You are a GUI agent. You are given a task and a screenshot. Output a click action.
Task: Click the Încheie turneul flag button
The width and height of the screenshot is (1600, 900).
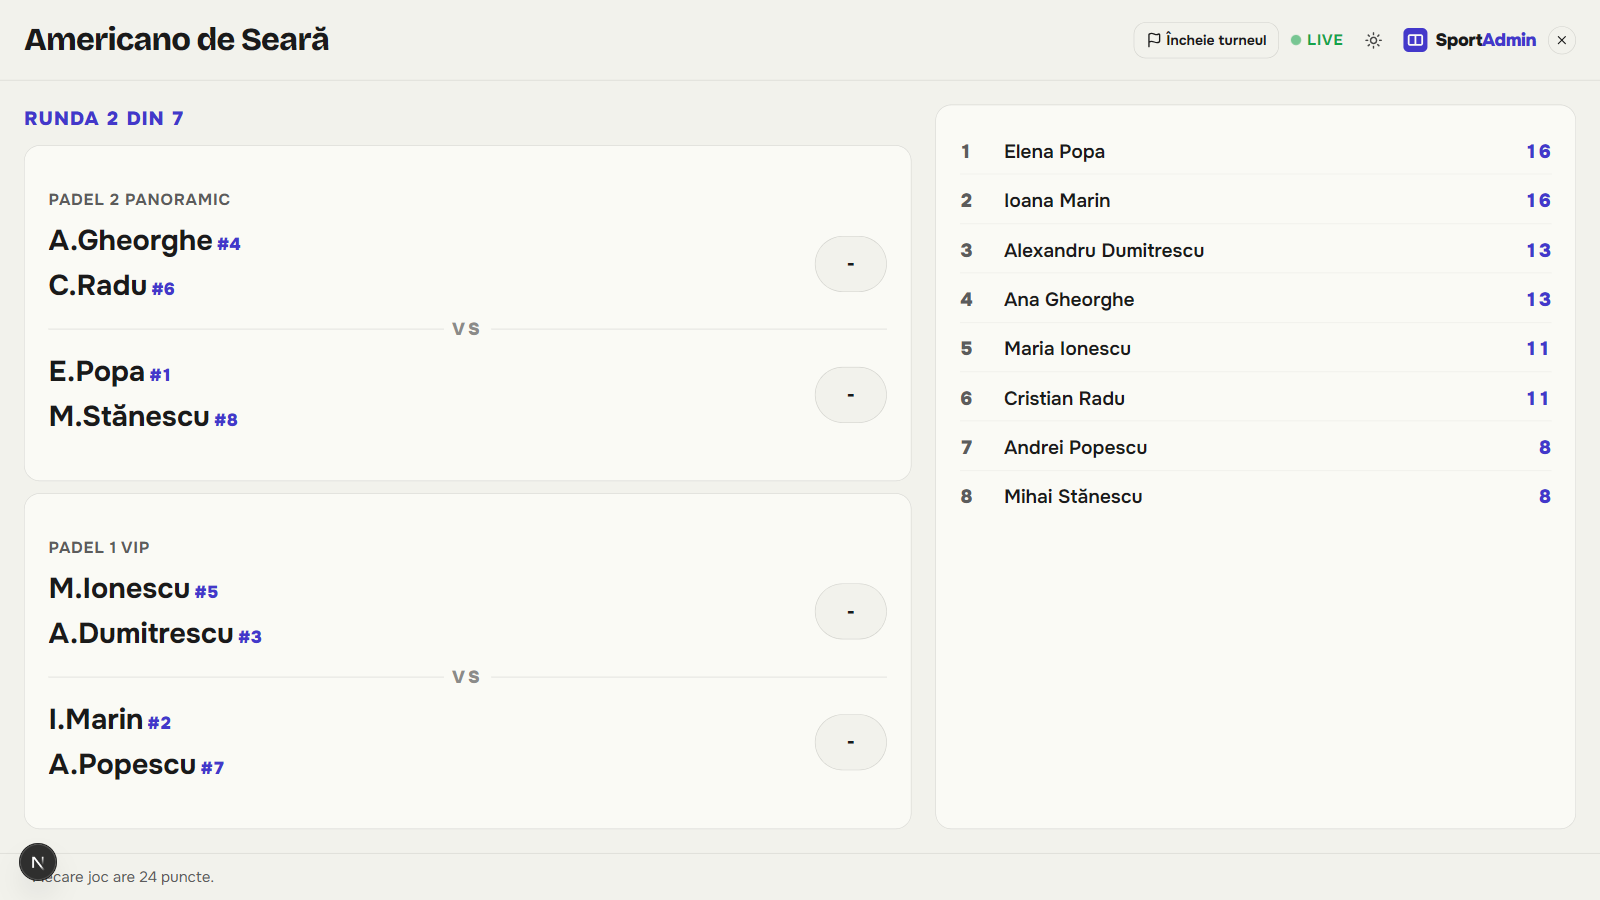pos(1206,40)
